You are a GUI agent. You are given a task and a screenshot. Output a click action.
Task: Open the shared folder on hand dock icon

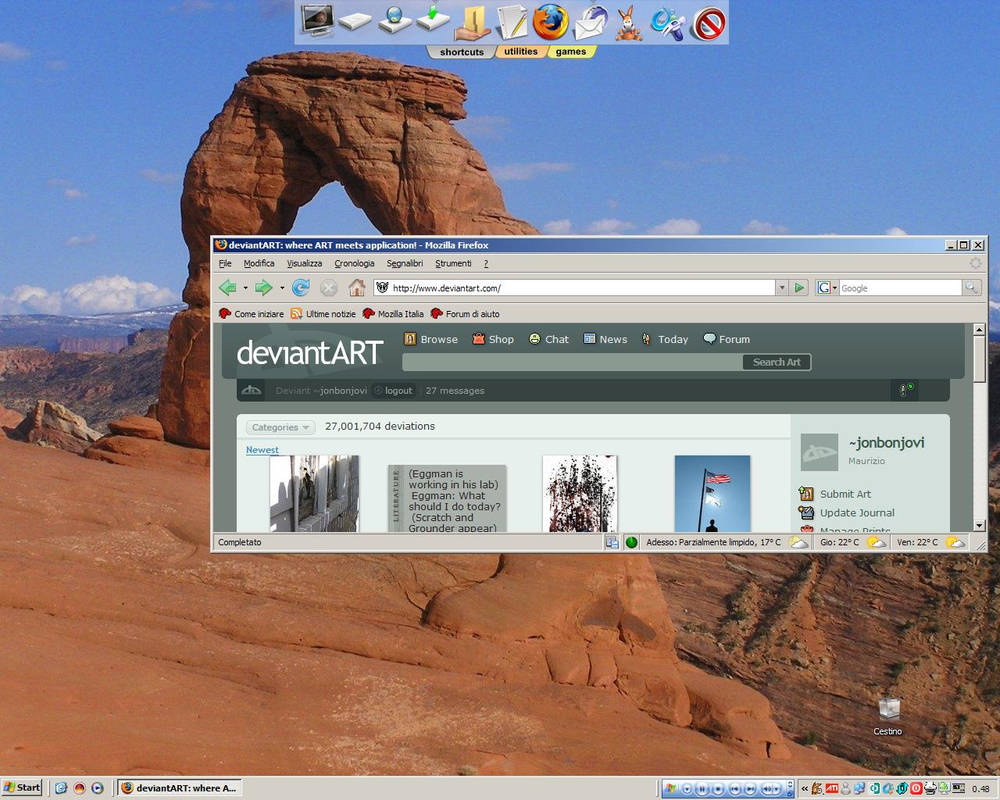473,22
